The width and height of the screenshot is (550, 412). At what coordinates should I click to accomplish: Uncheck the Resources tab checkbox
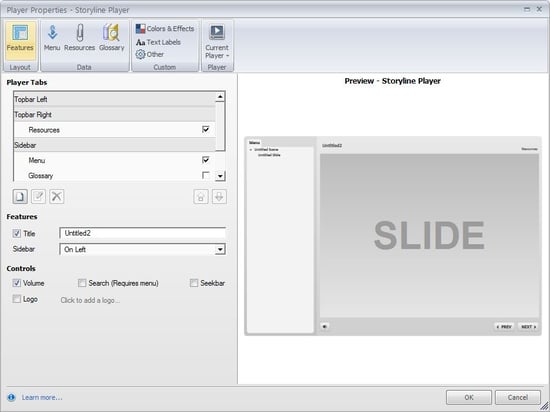(x=206, y=129)
